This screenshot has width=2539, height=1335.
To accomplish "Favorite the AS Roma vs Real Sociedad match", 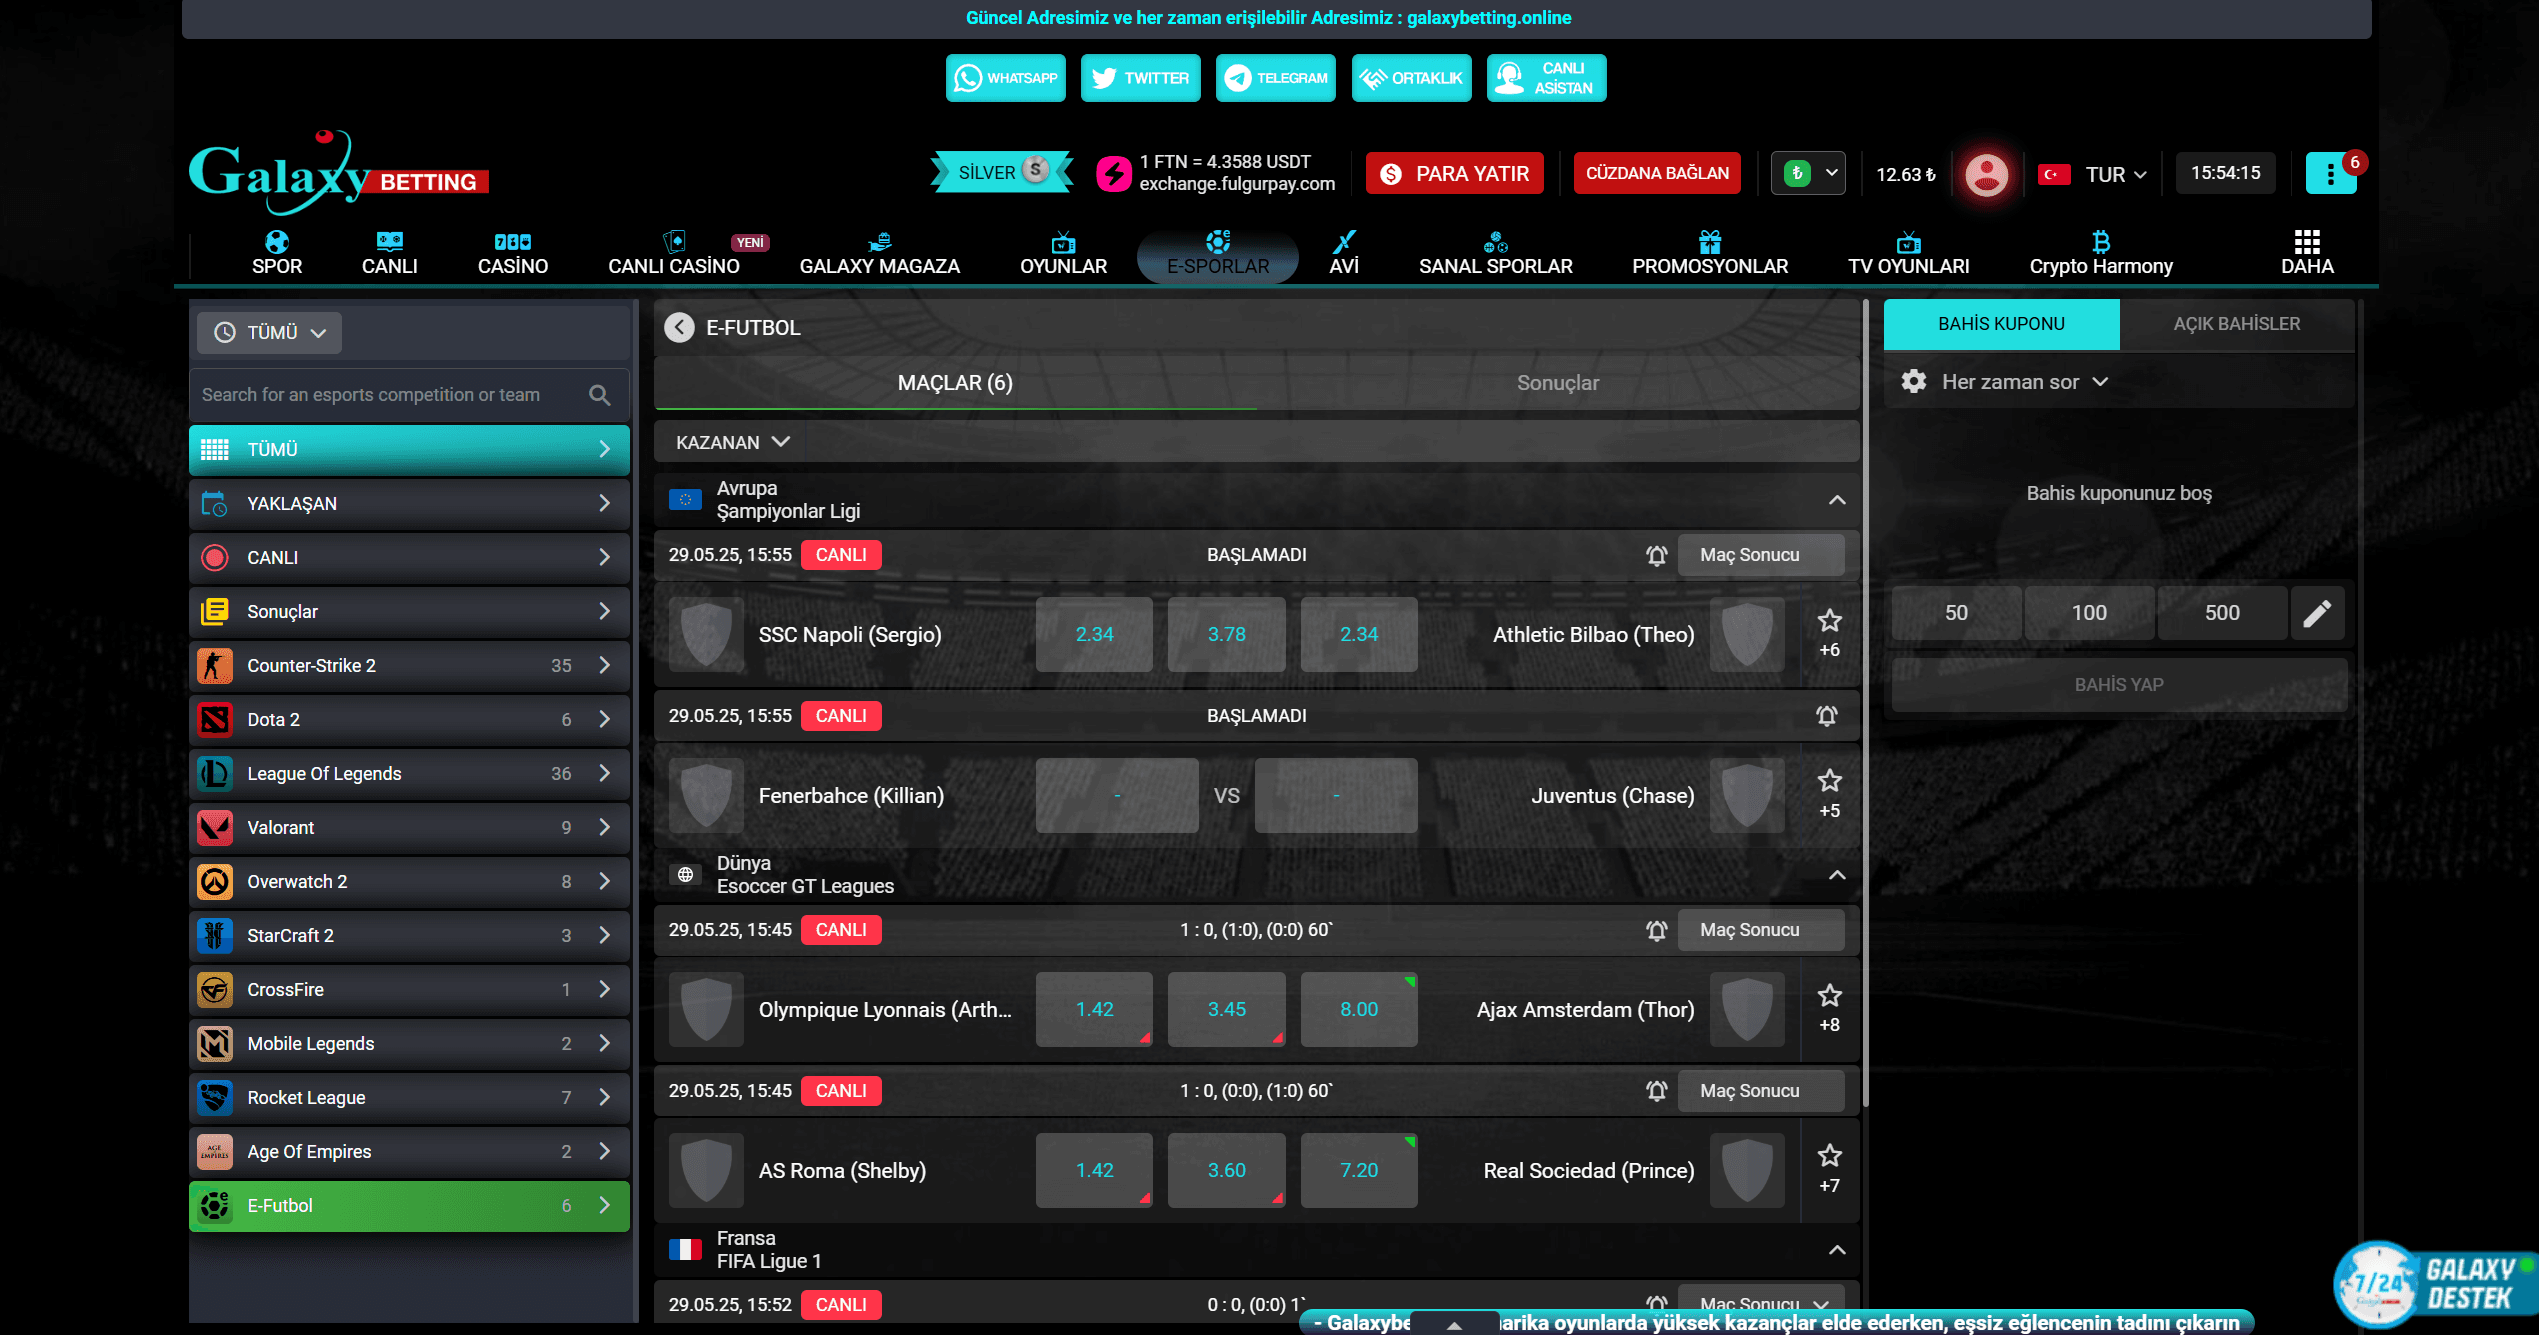I will 1829,1156.
